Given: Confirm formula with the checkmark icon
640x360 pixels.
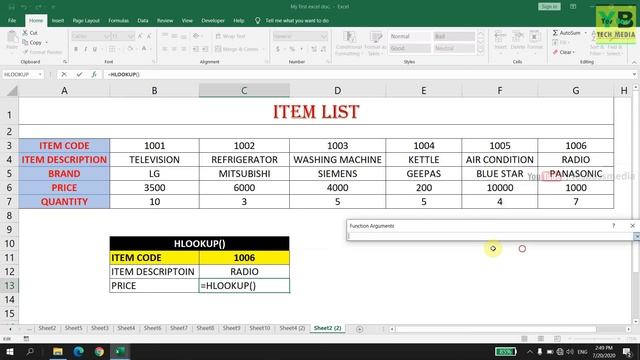Looking at the screenshot, I should pyautogui.click(x=79, y=74).
